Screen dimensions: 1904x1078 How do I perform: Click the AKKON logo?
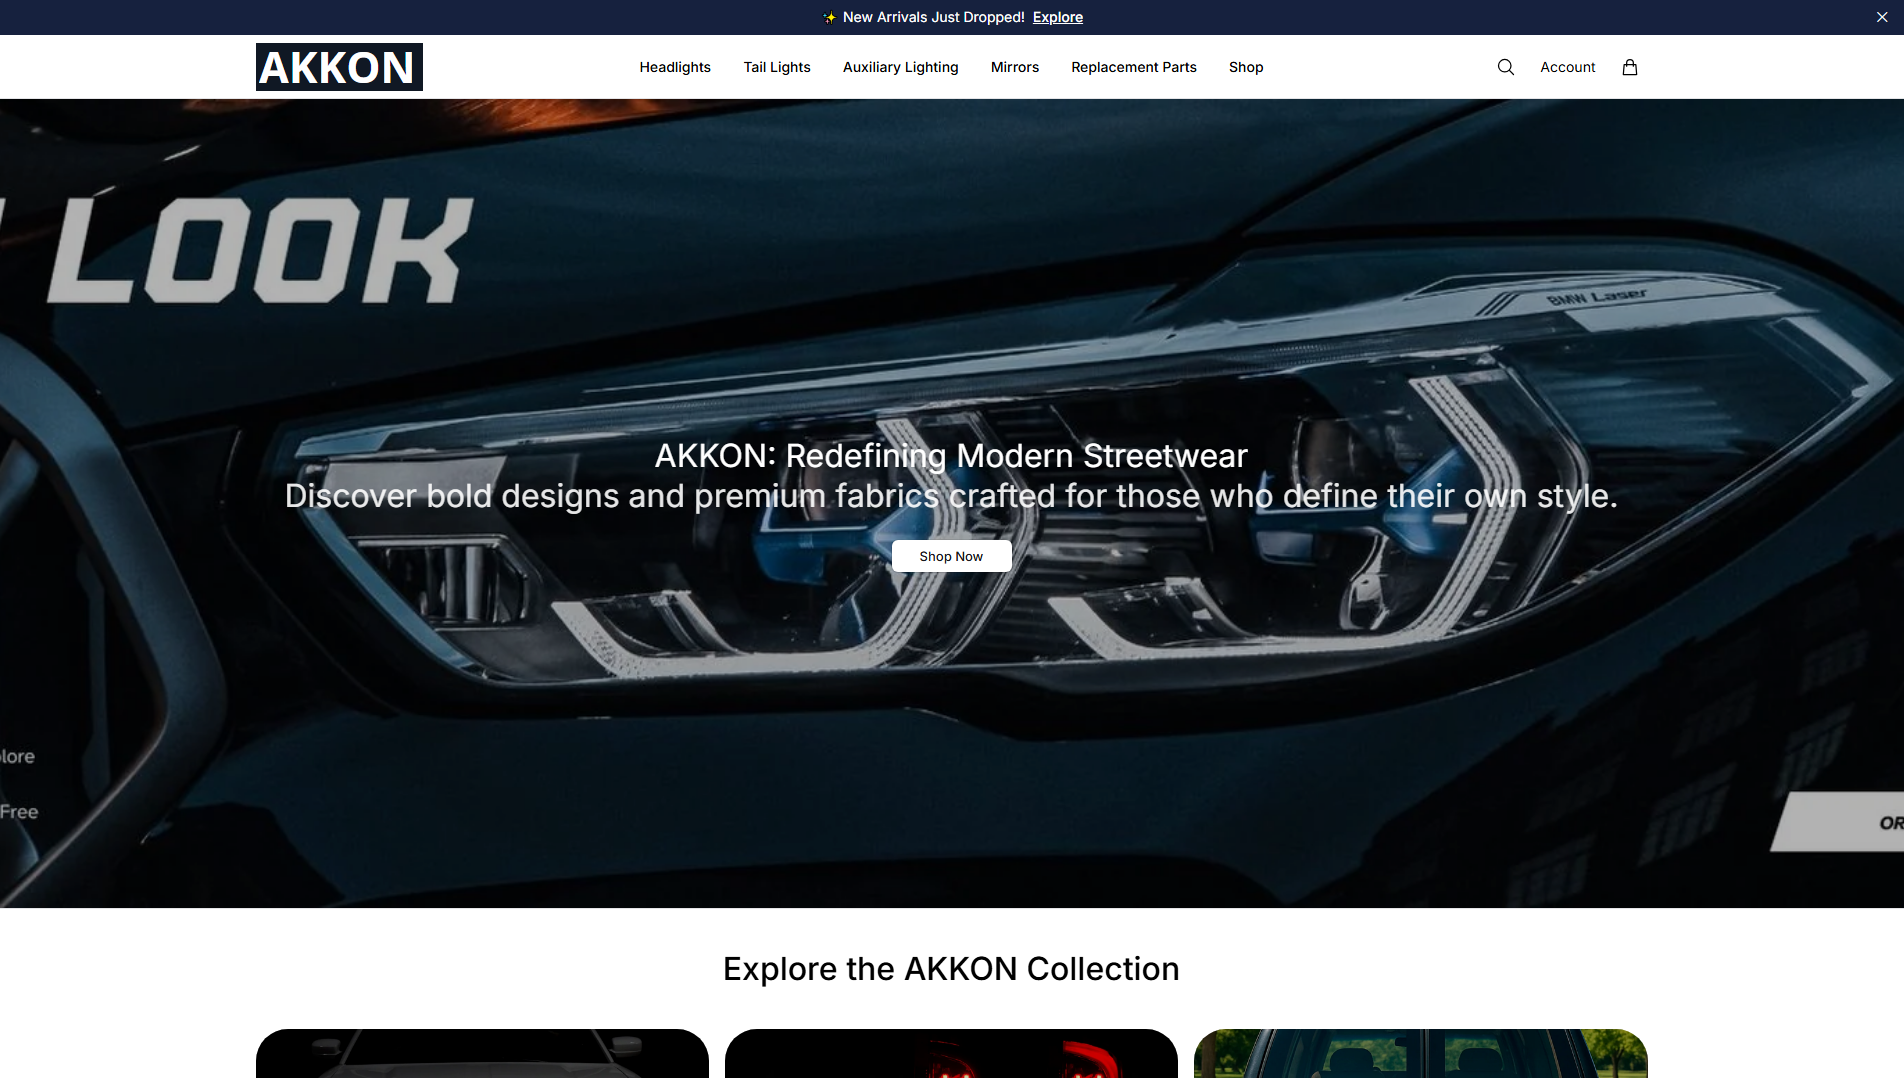(x=339, y=67)
